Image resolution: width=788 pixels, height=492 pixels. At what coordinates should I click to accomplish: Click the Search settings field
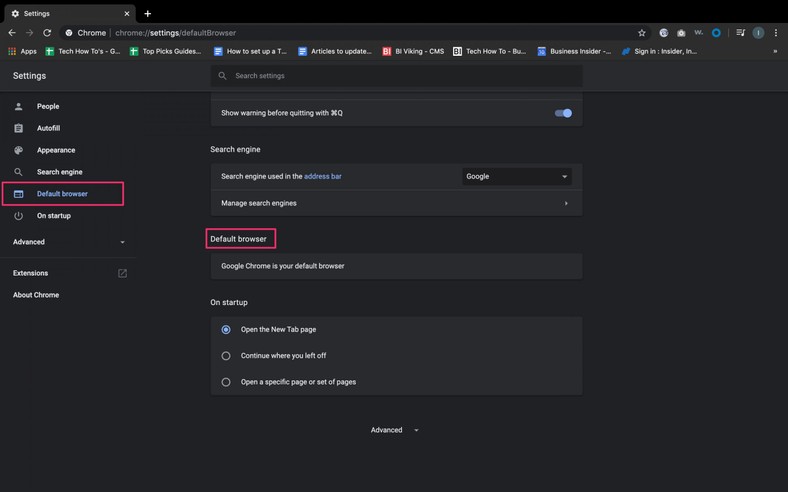click(x=400, y=76)
